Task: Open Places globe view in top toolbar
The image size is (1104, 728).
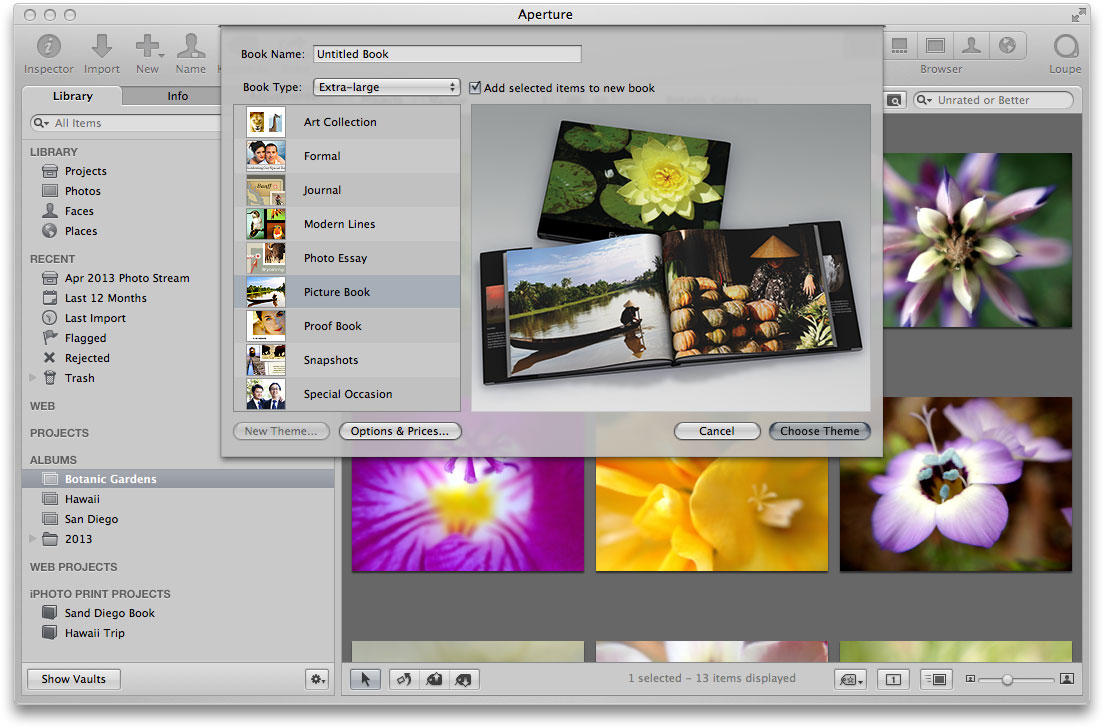Action: tap(1007, 46)
